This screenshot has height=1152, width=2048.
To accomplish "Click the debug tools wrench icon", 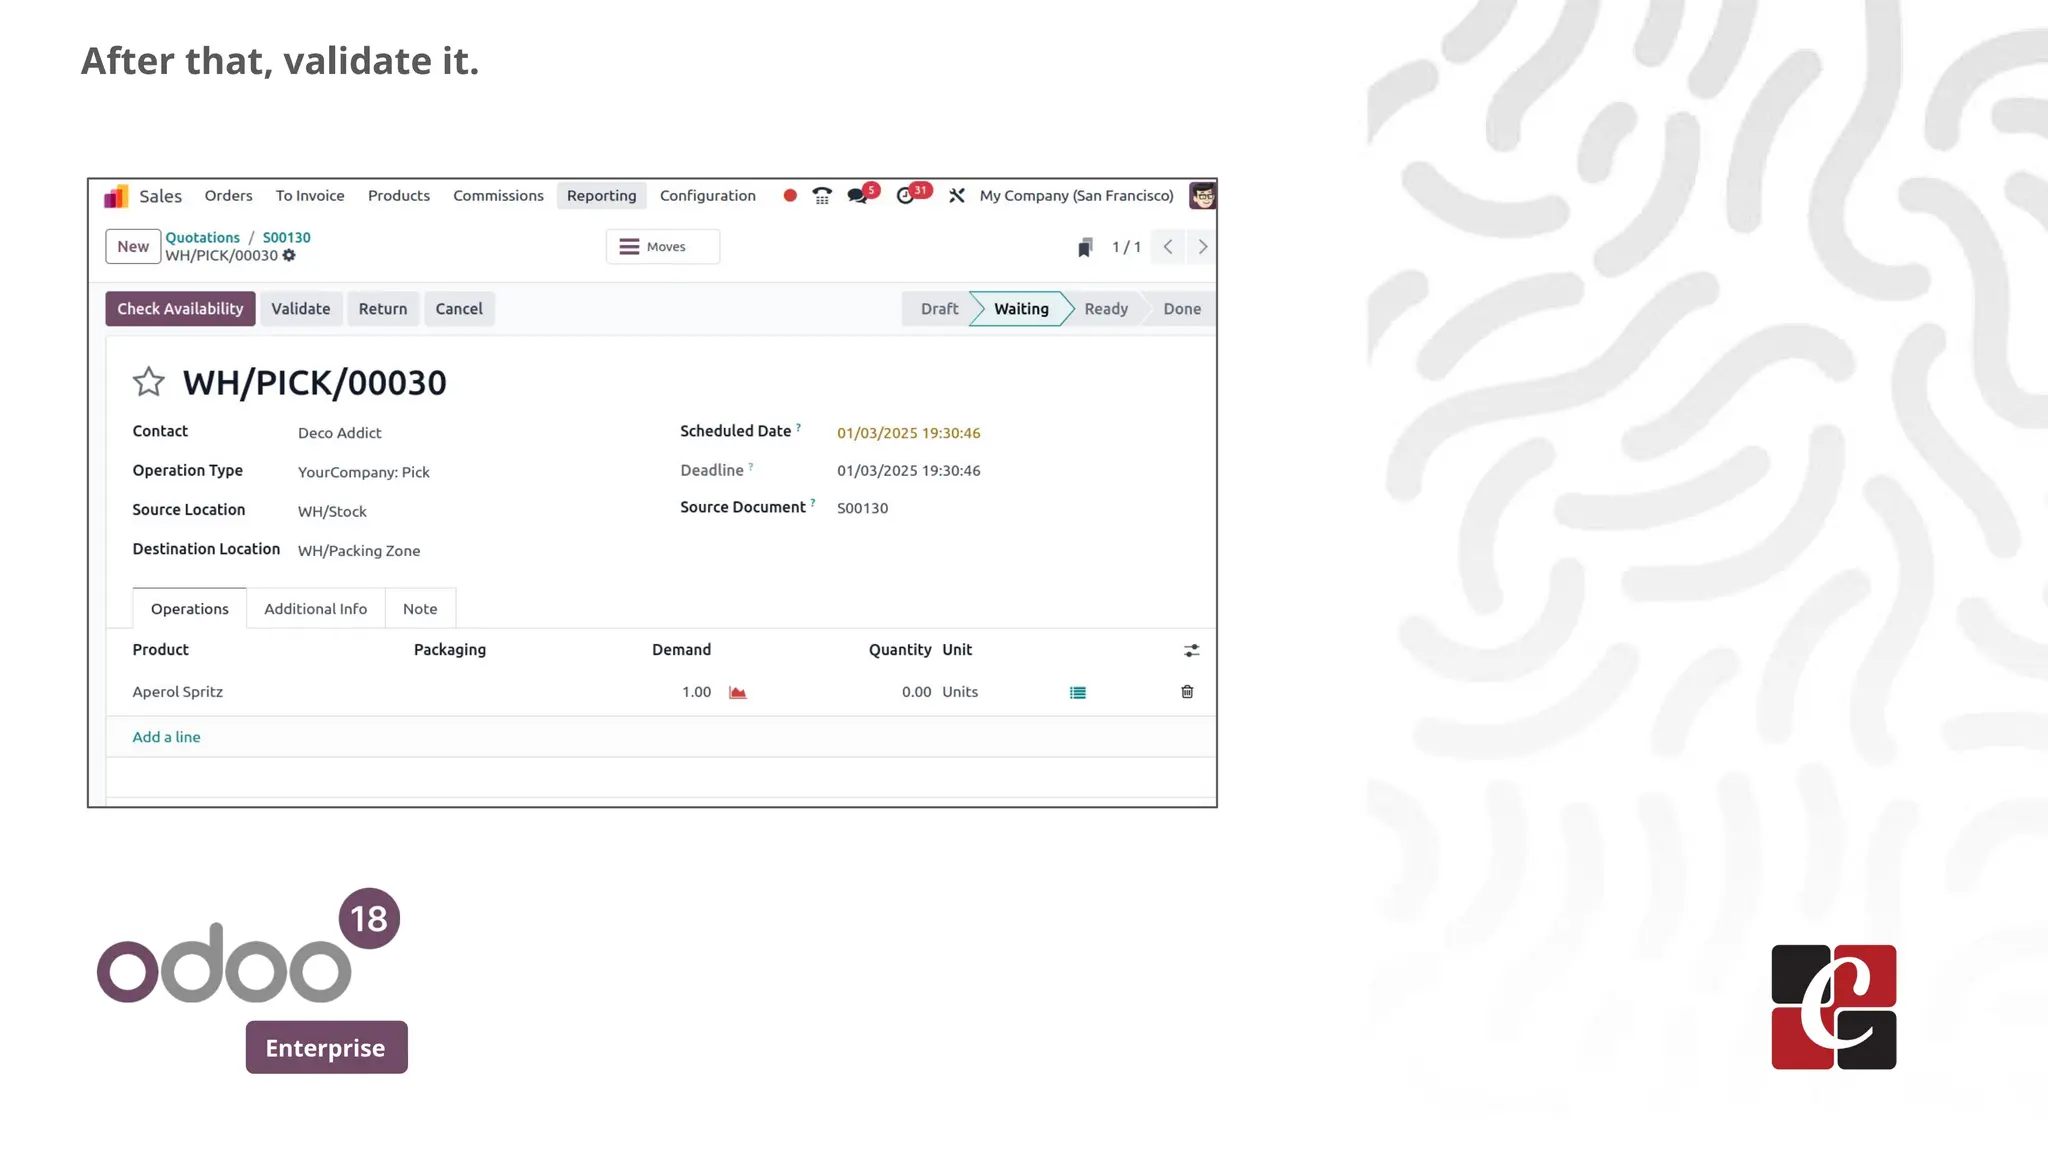I will [957, 196].
